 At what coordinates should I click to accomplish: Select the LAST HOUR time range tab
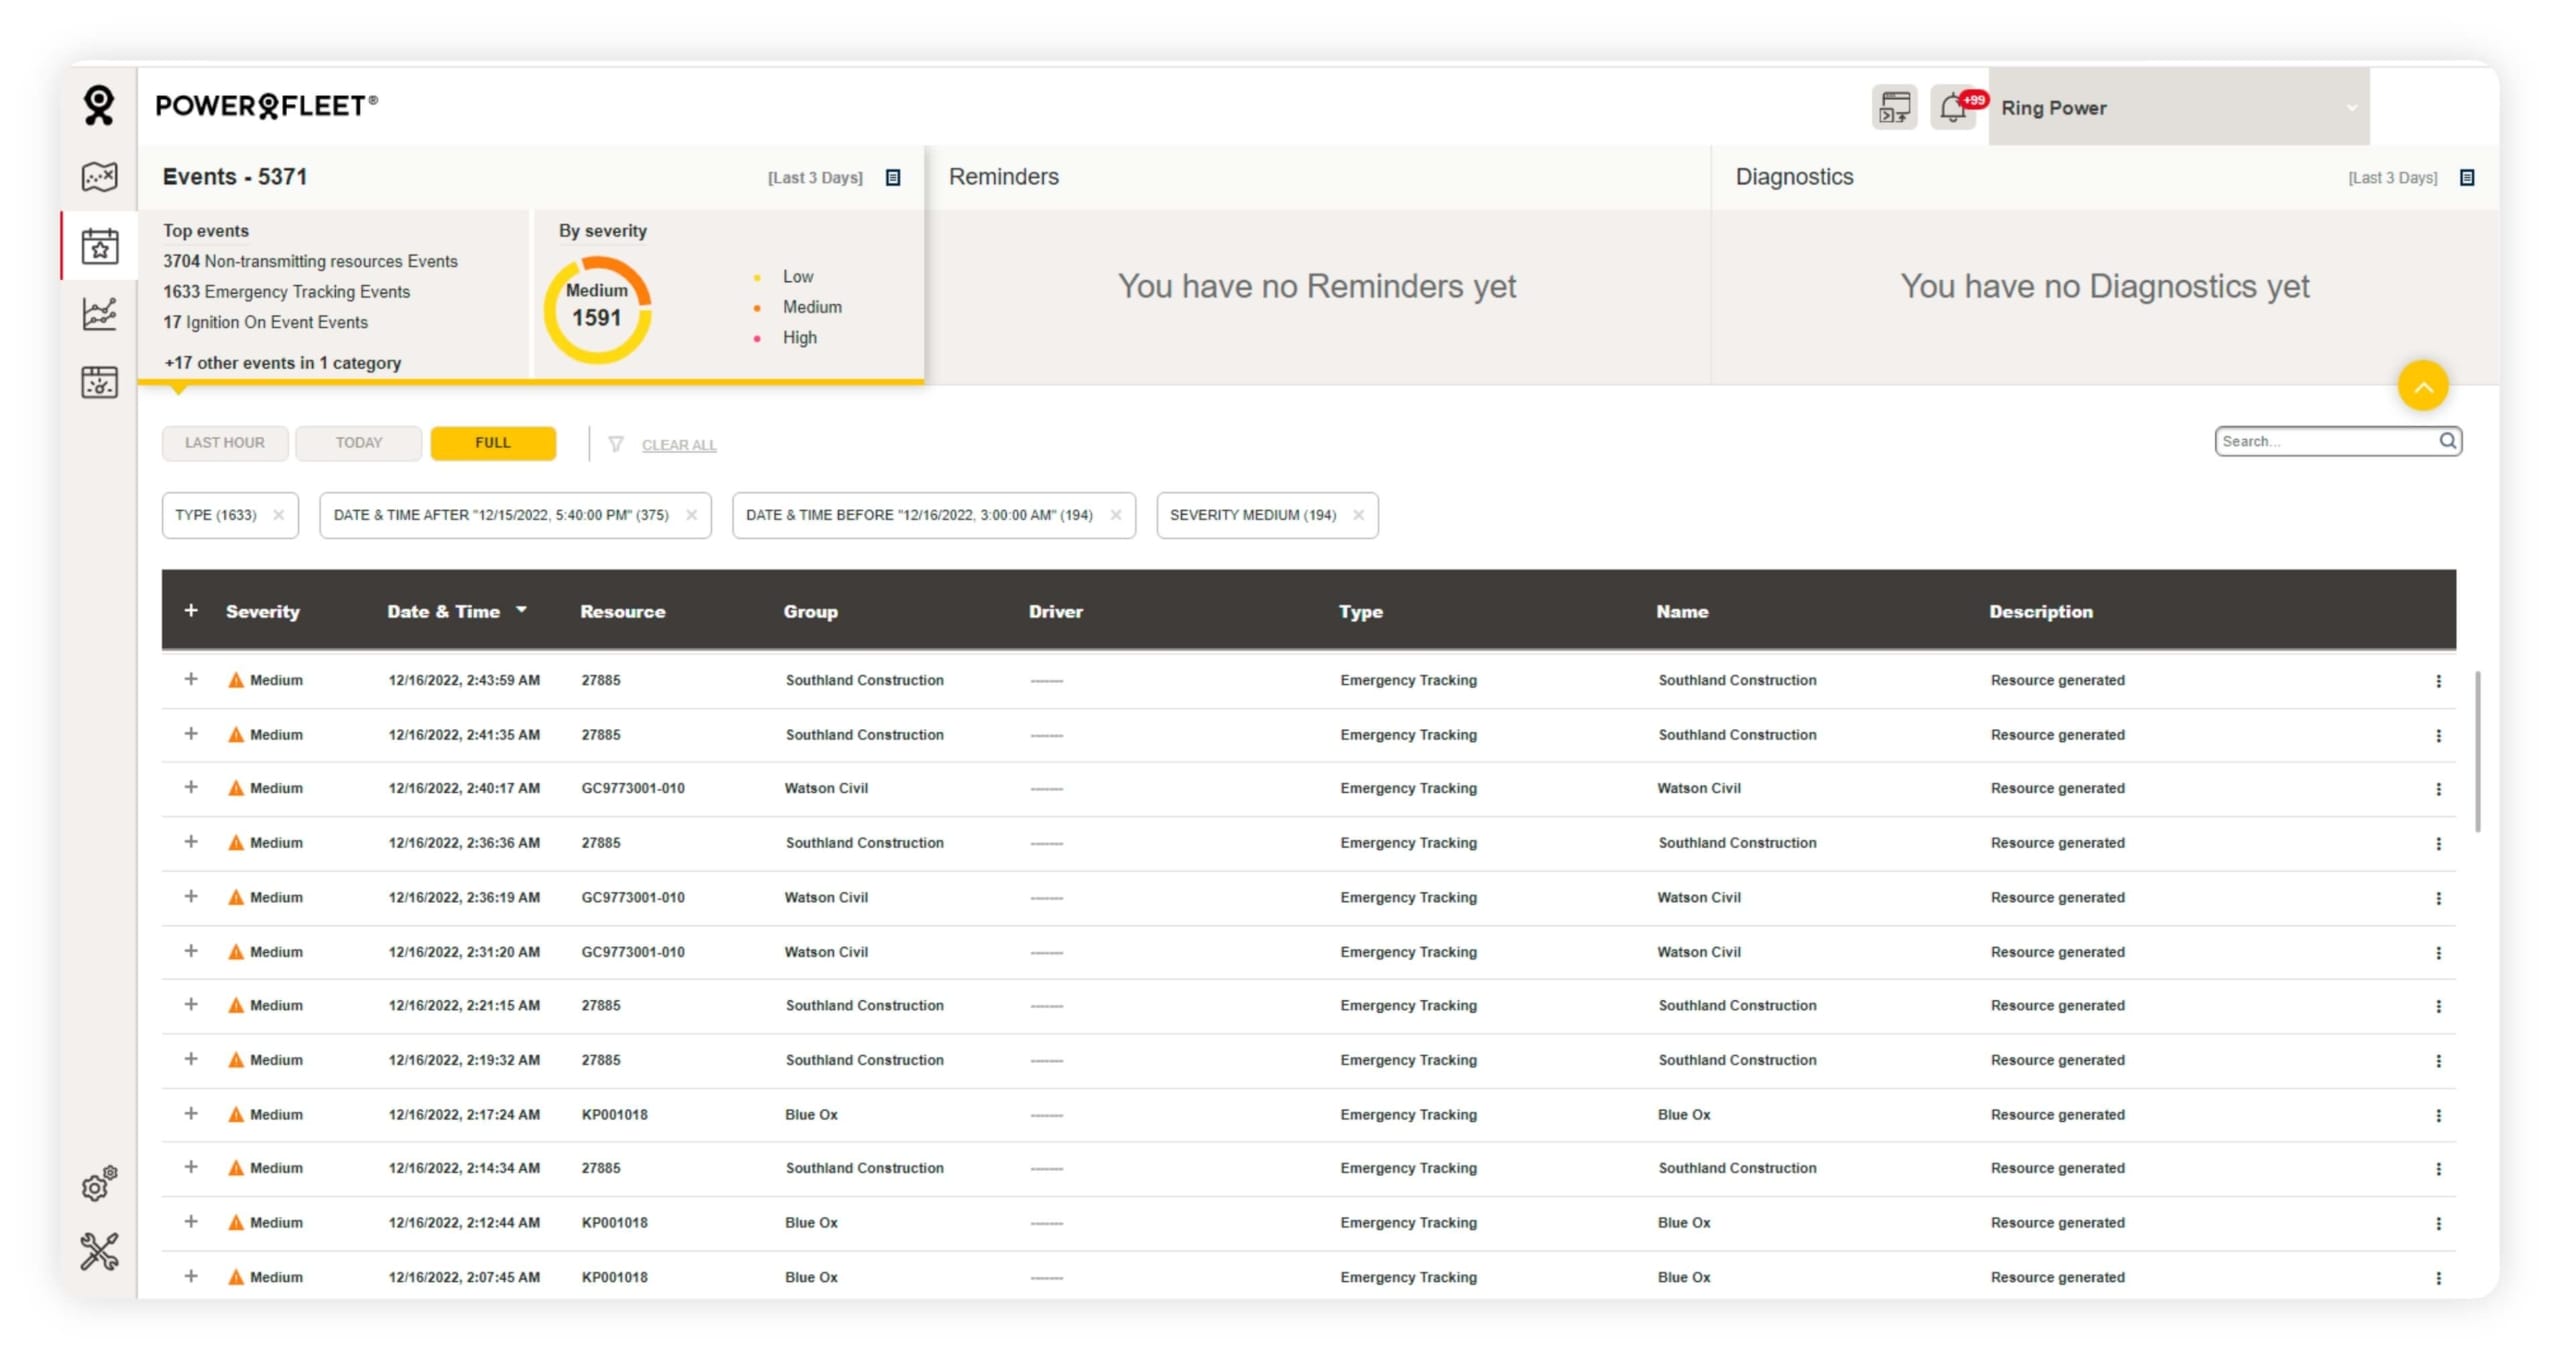coord(225,443)
